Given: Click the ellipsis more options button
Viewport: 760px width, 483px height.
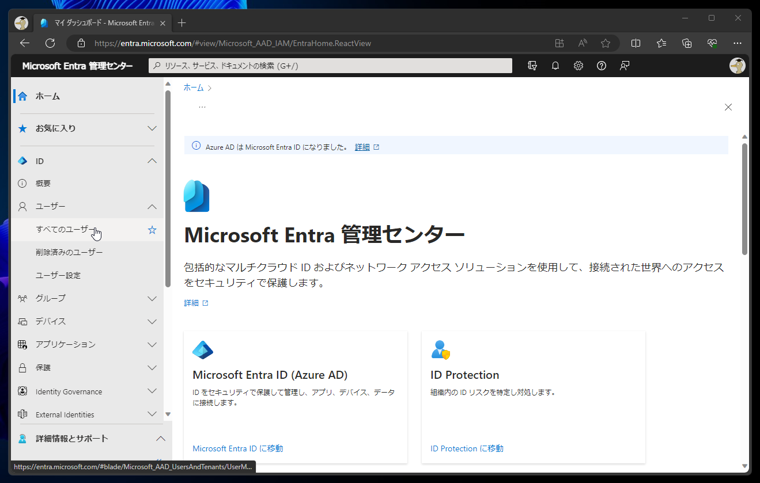Looking at the screenshot, I should (x=202, y=107).
